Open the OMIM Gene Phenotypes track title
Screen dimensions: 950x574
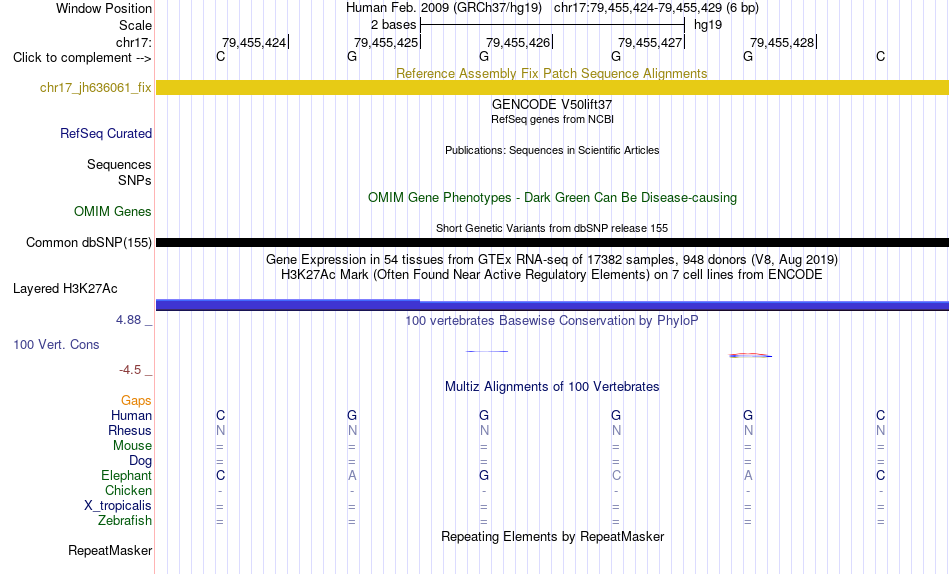[x=552, y=198]
